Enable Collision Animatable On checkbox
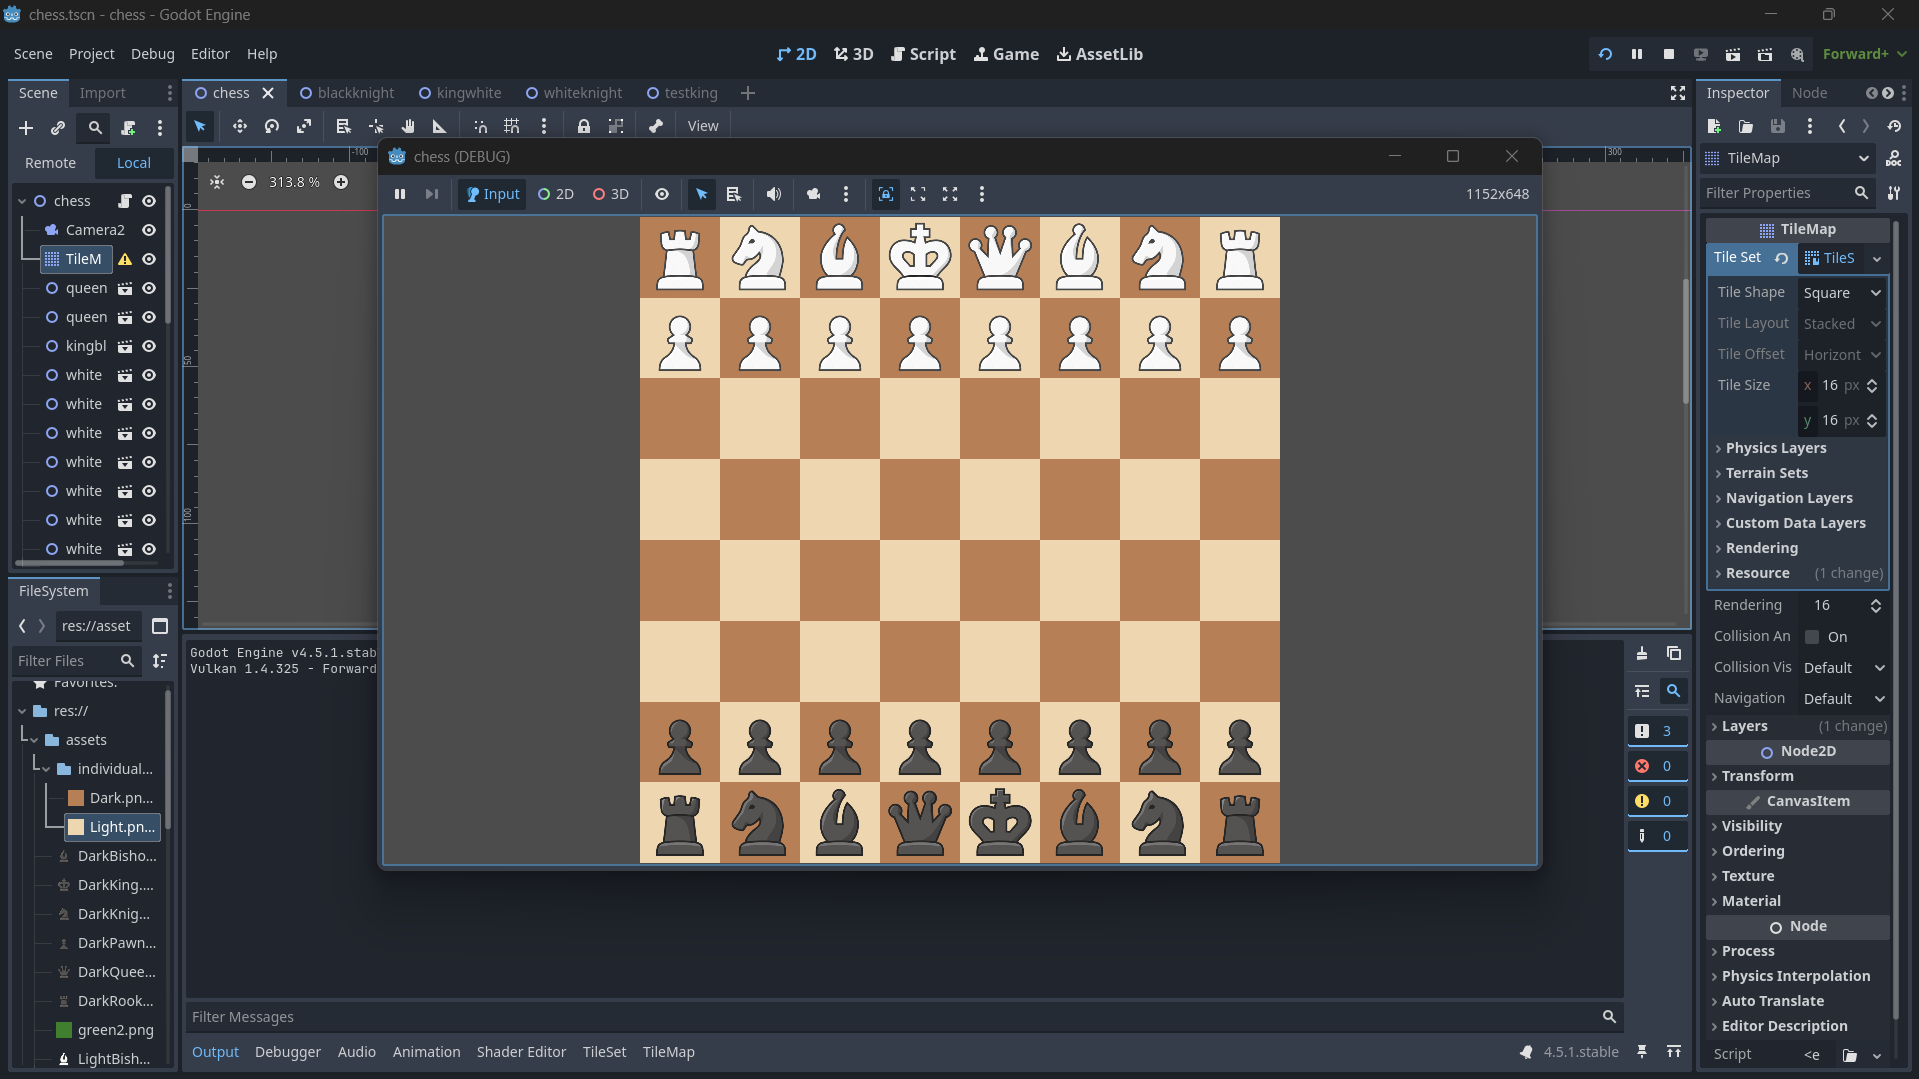Viewport: 1919px width, 1079px height. pos(1812,637)
